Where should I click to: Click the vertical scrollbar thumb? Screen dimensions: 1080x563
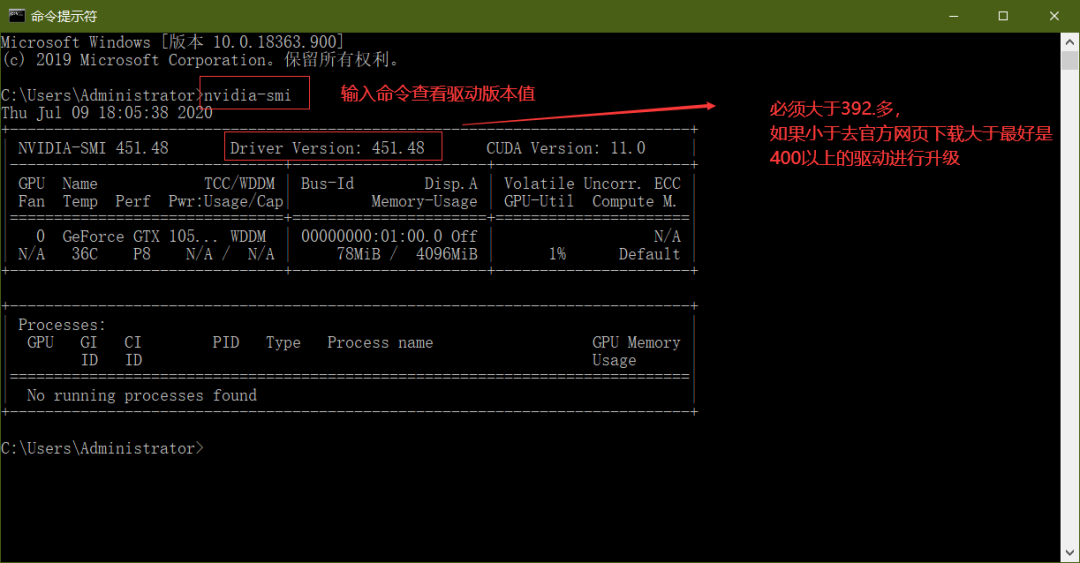coord(1070,61)
